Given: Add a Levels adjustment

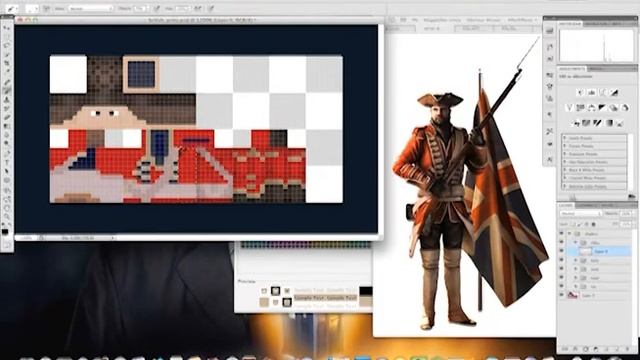Looking at the screenshot, I should point(592,93).
